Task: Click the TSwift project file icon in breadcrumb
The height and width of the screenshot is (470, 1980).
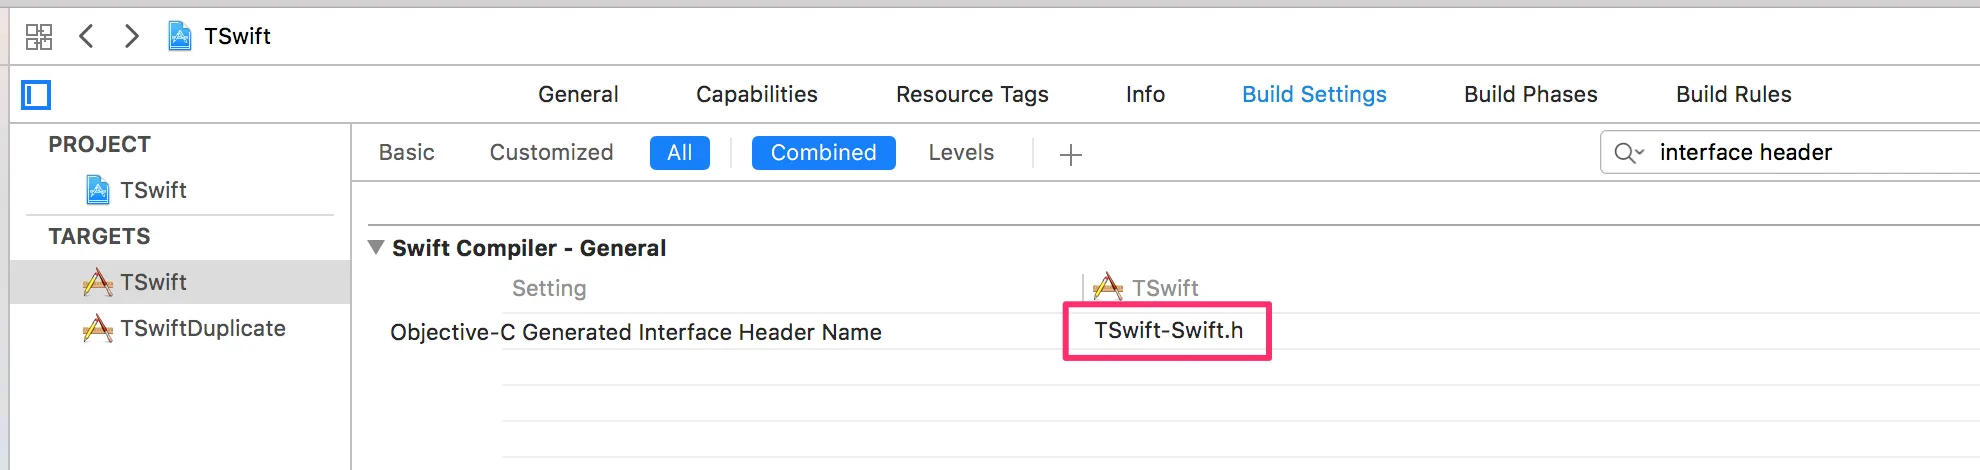Action: point(180,37)
